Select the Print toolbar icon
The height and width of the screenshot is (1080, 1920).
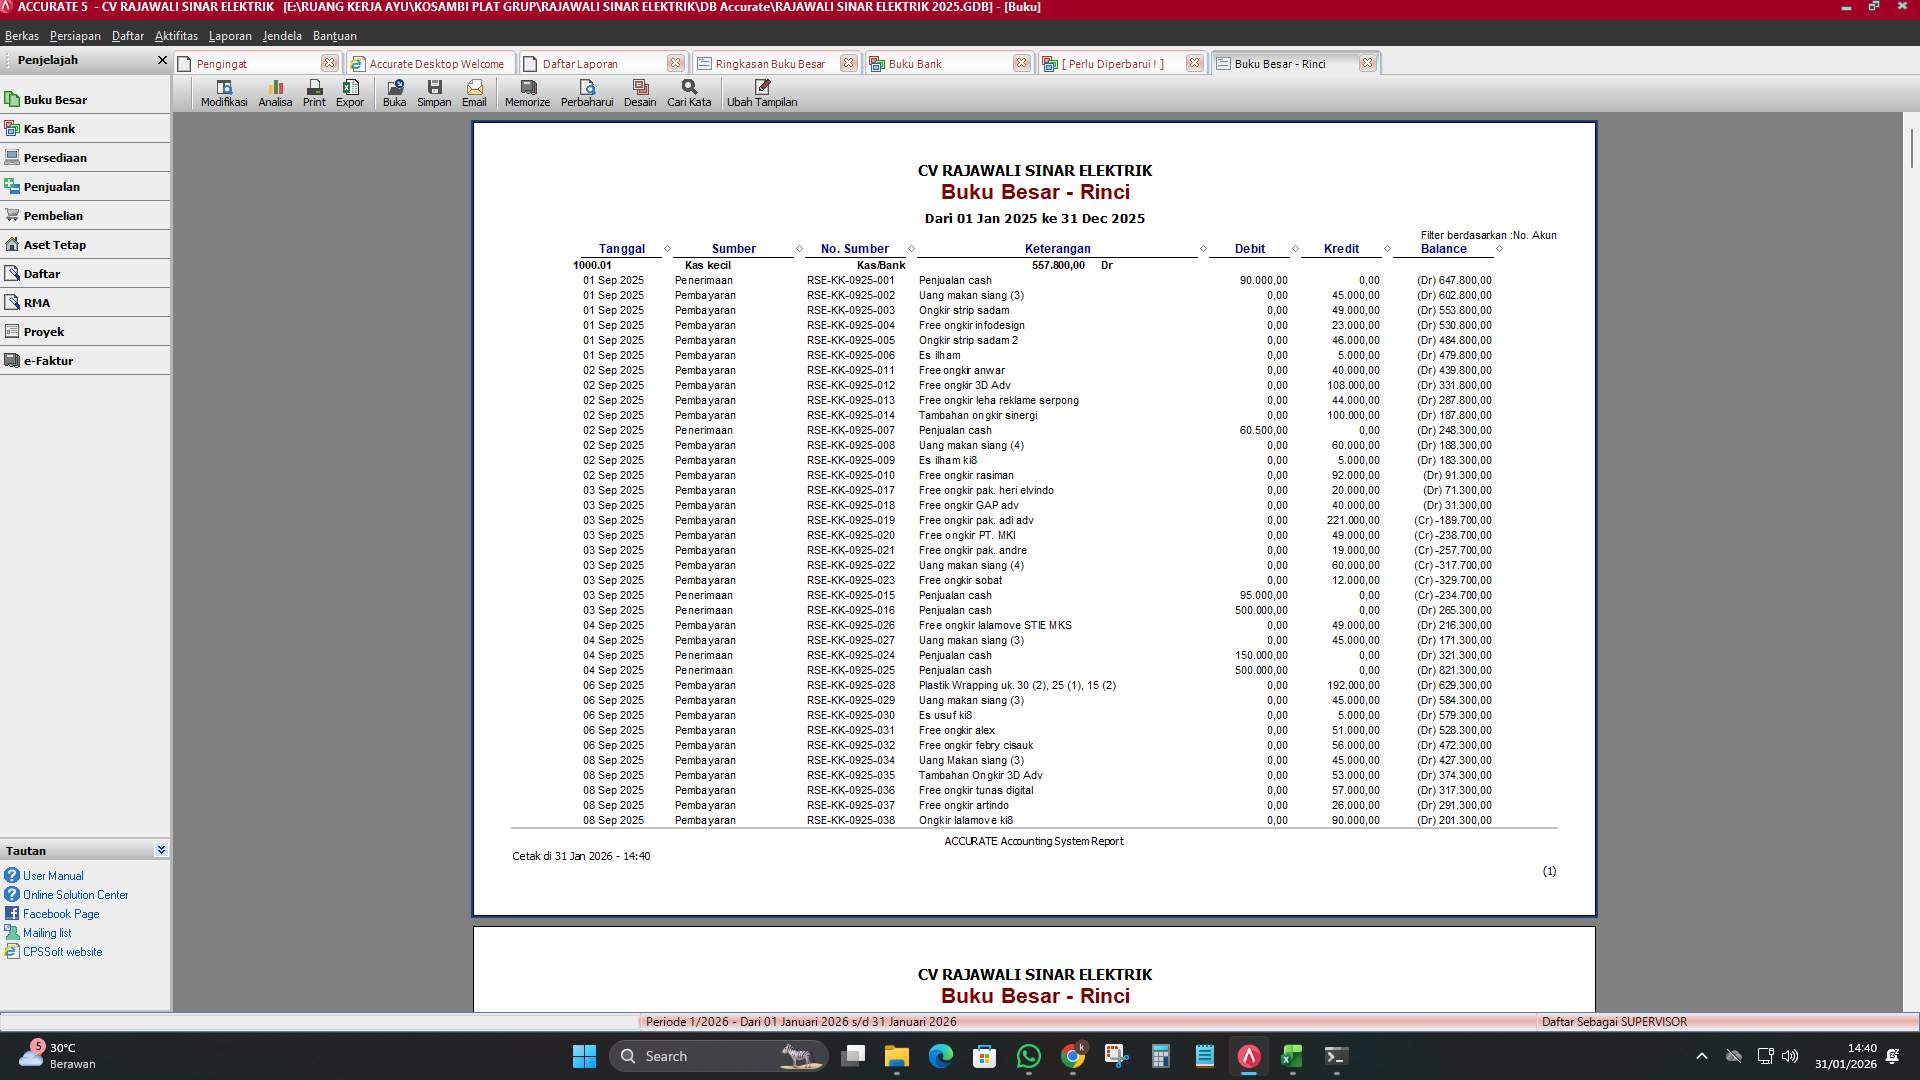pos(314,93)
